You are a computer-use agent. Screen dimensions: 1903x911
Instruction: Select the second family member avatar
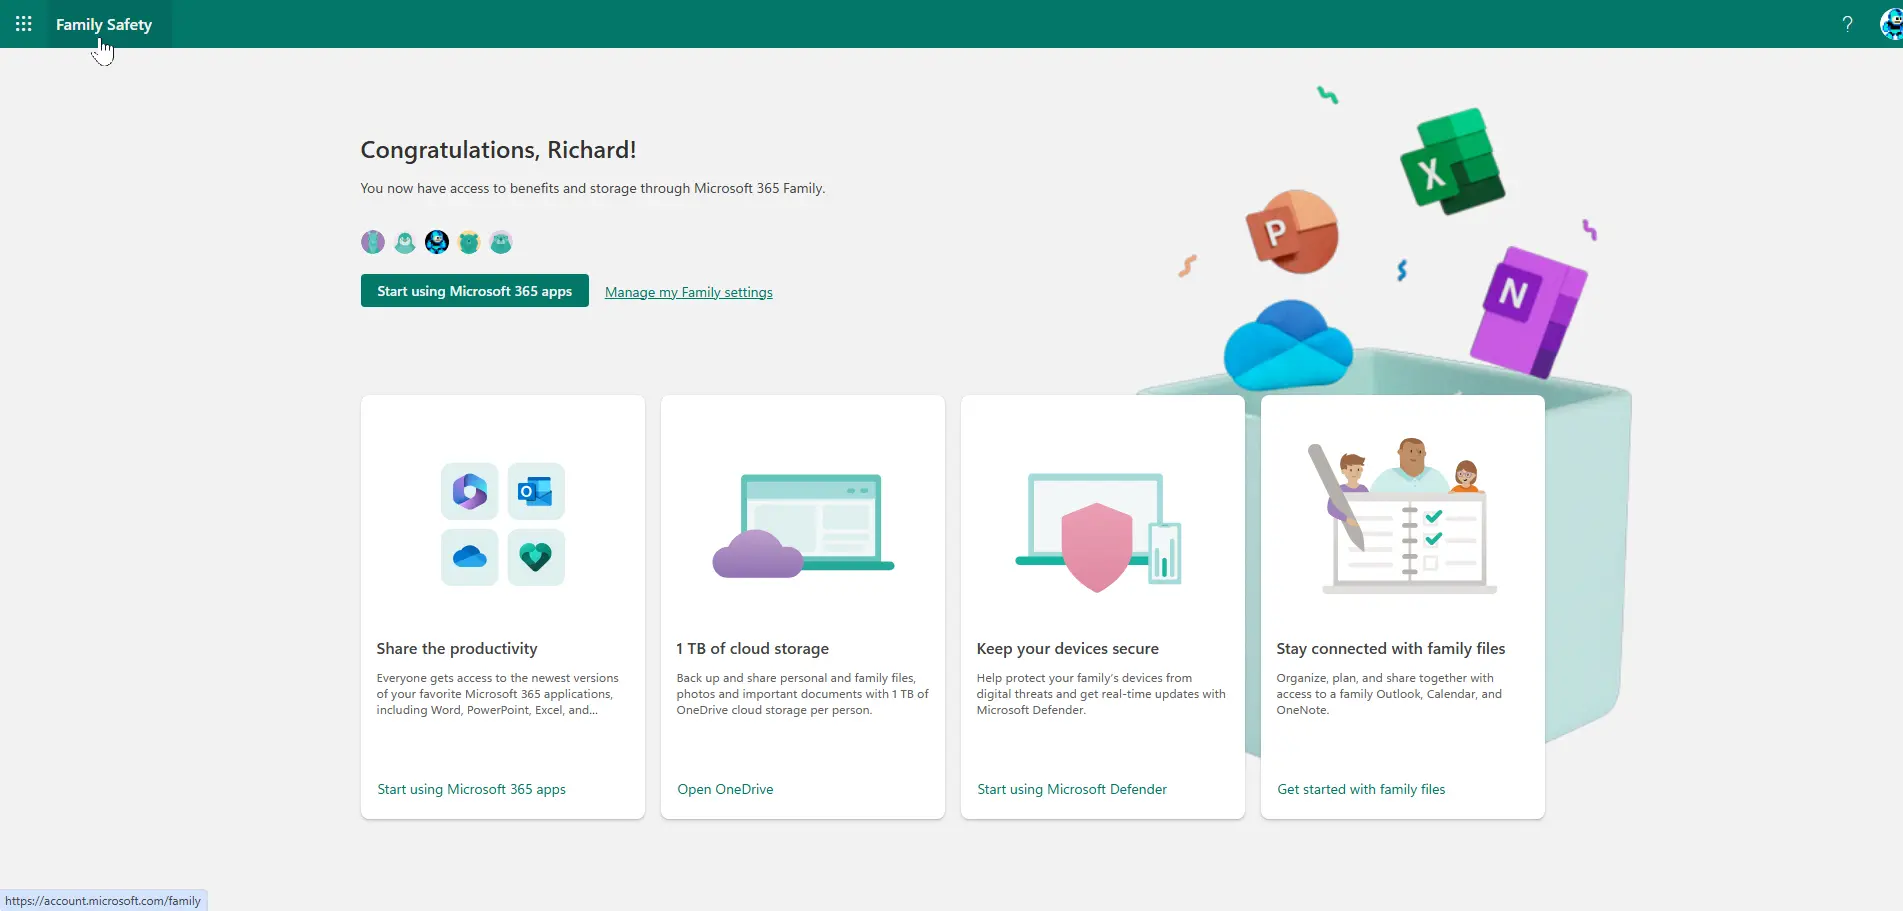point(405,242)
